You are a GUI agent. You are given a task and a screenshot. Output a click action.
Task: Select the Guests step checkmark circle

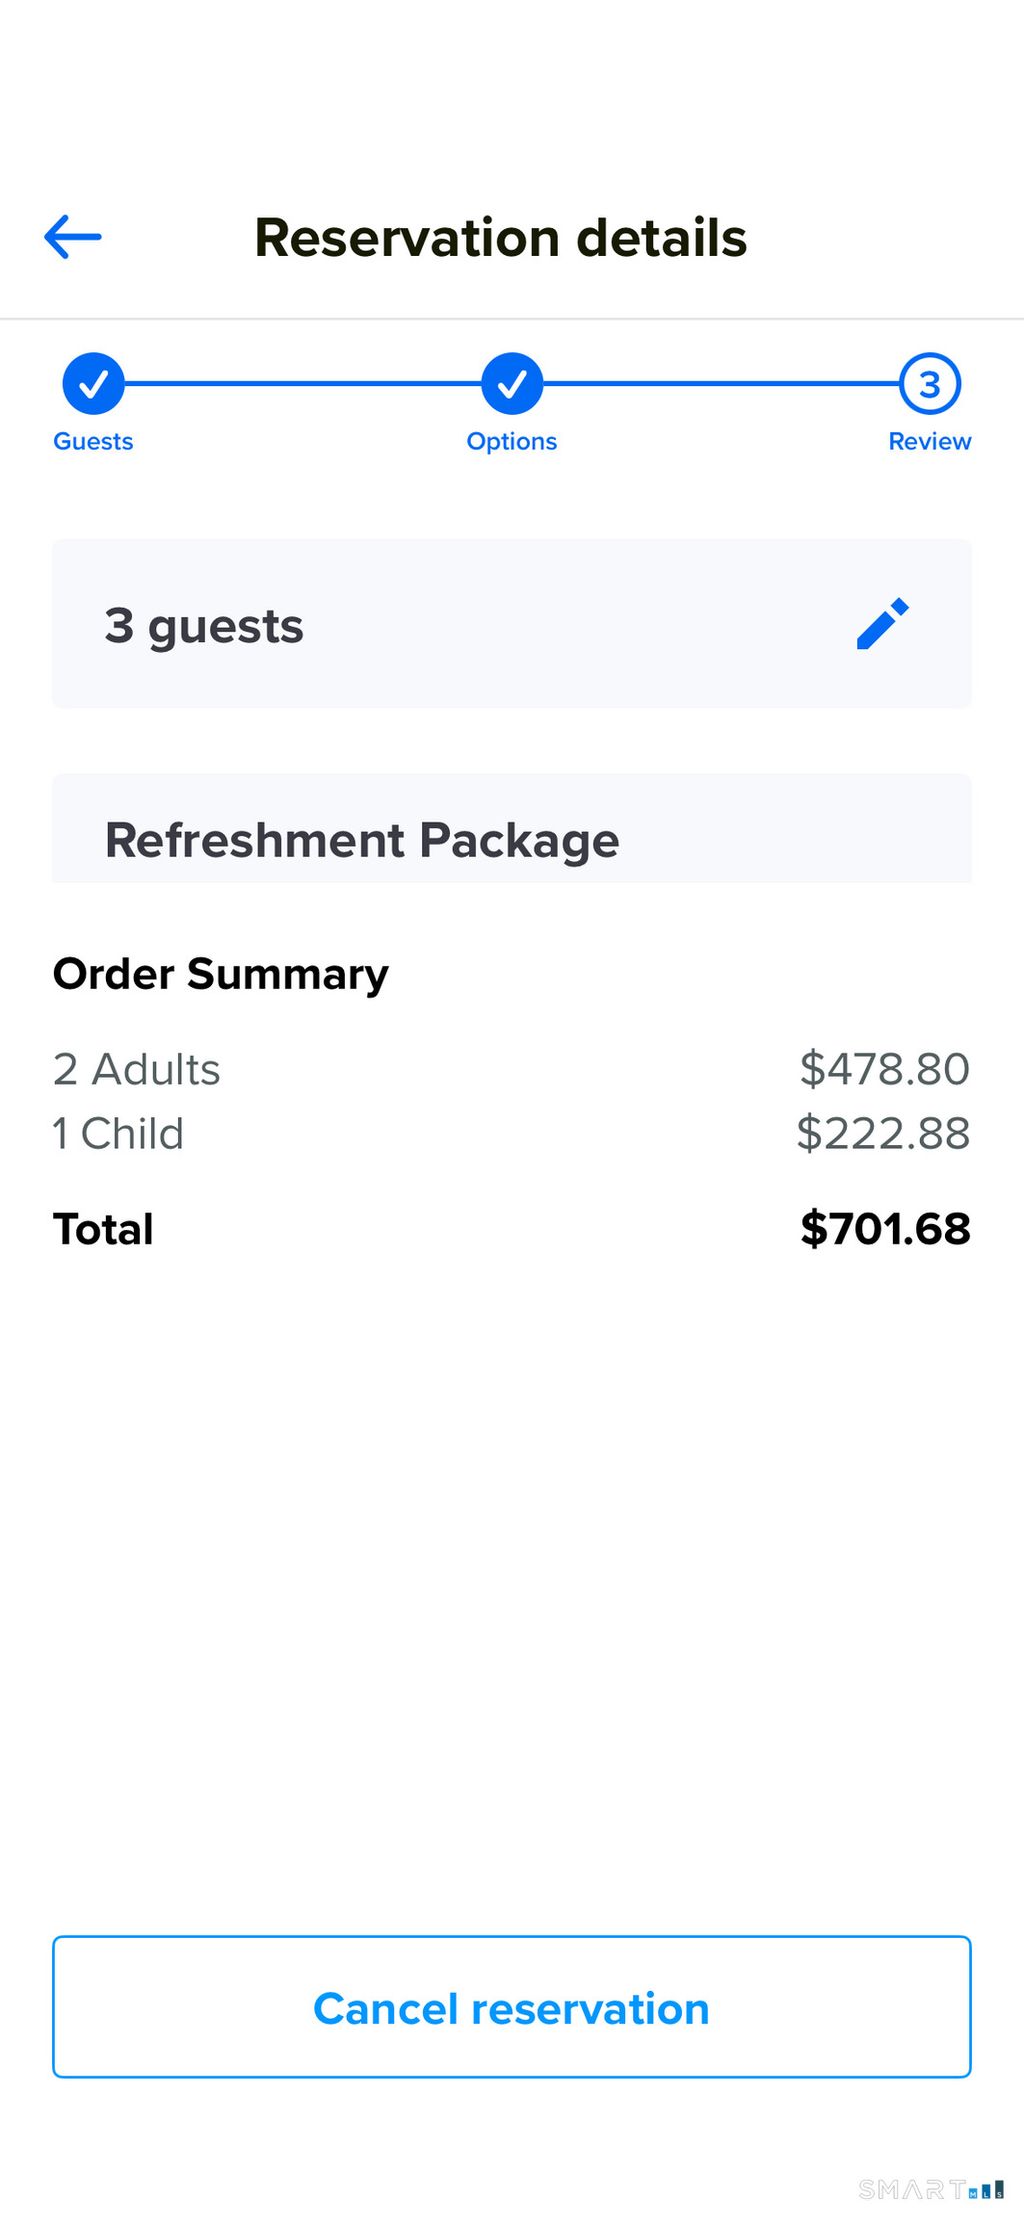tap(93, 383)
